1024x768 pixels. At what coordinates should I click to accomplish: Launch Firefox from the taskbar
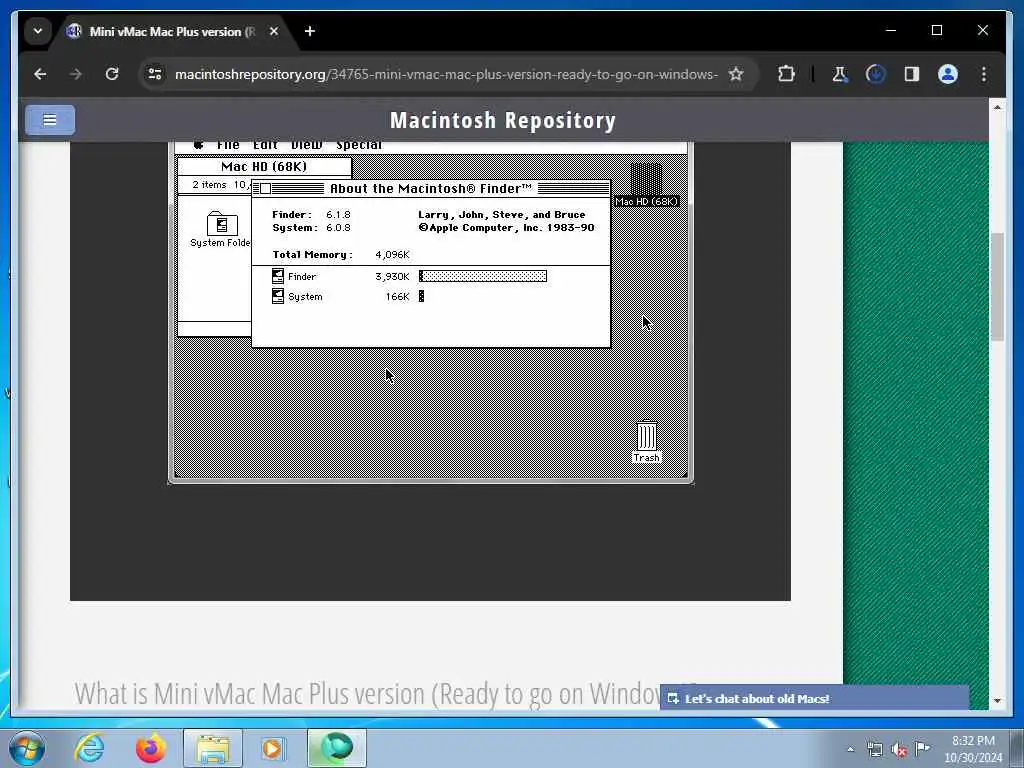[151, 748]
